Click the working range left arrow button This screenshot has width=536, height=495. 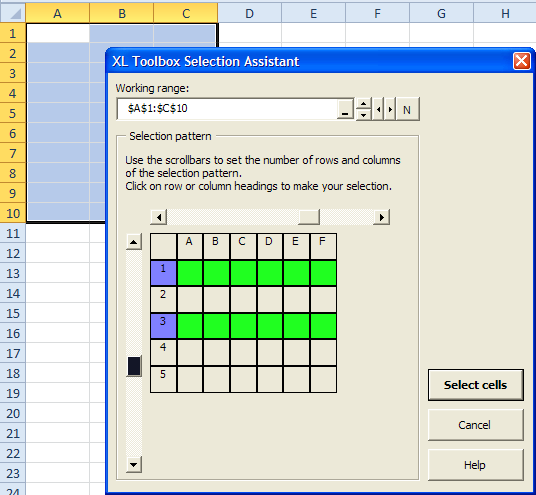click(x=378, y=109)
